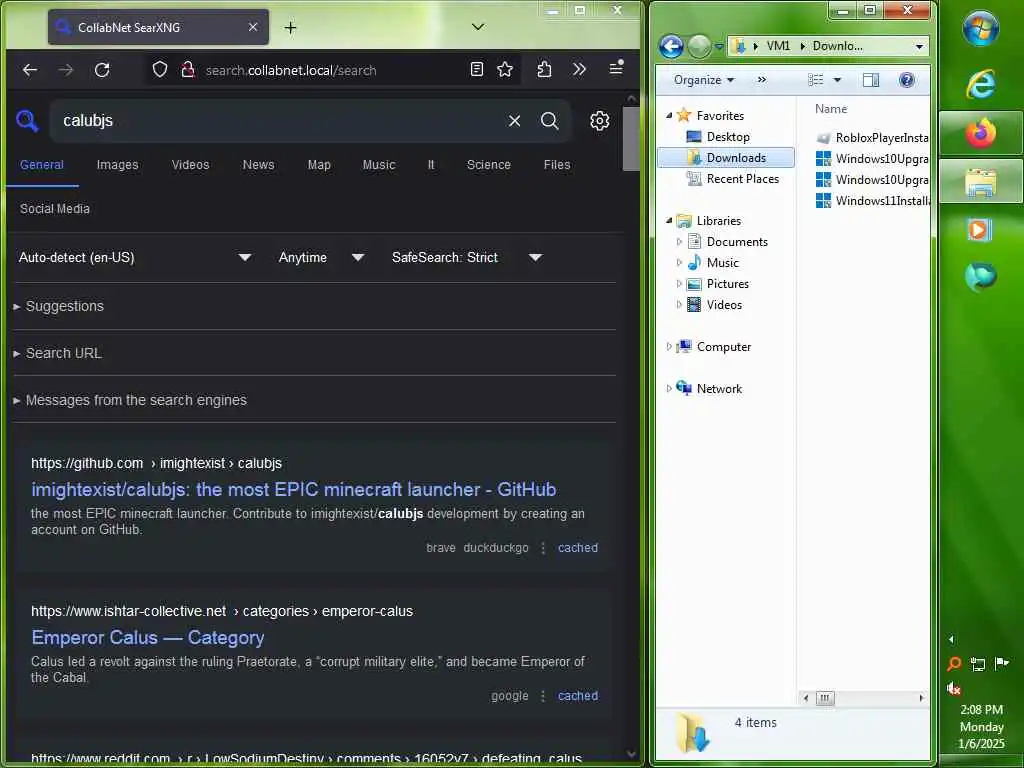This screenshot has height=768, width=1024.
Task: Expand the Network tree node
Action: click(x=669, y=389)
